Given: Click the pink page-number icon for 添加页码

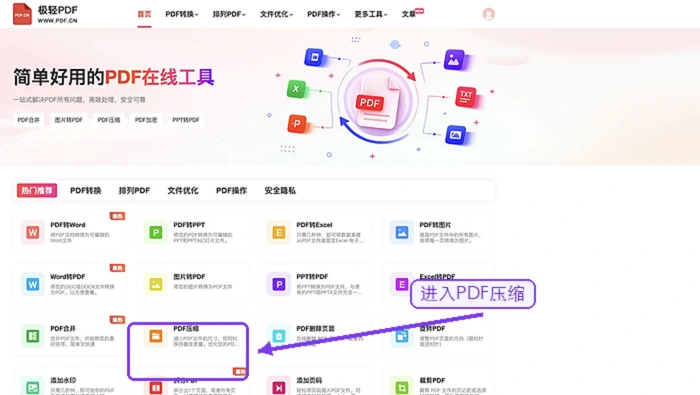Looking at the screenshot, I should pos(279,387).
